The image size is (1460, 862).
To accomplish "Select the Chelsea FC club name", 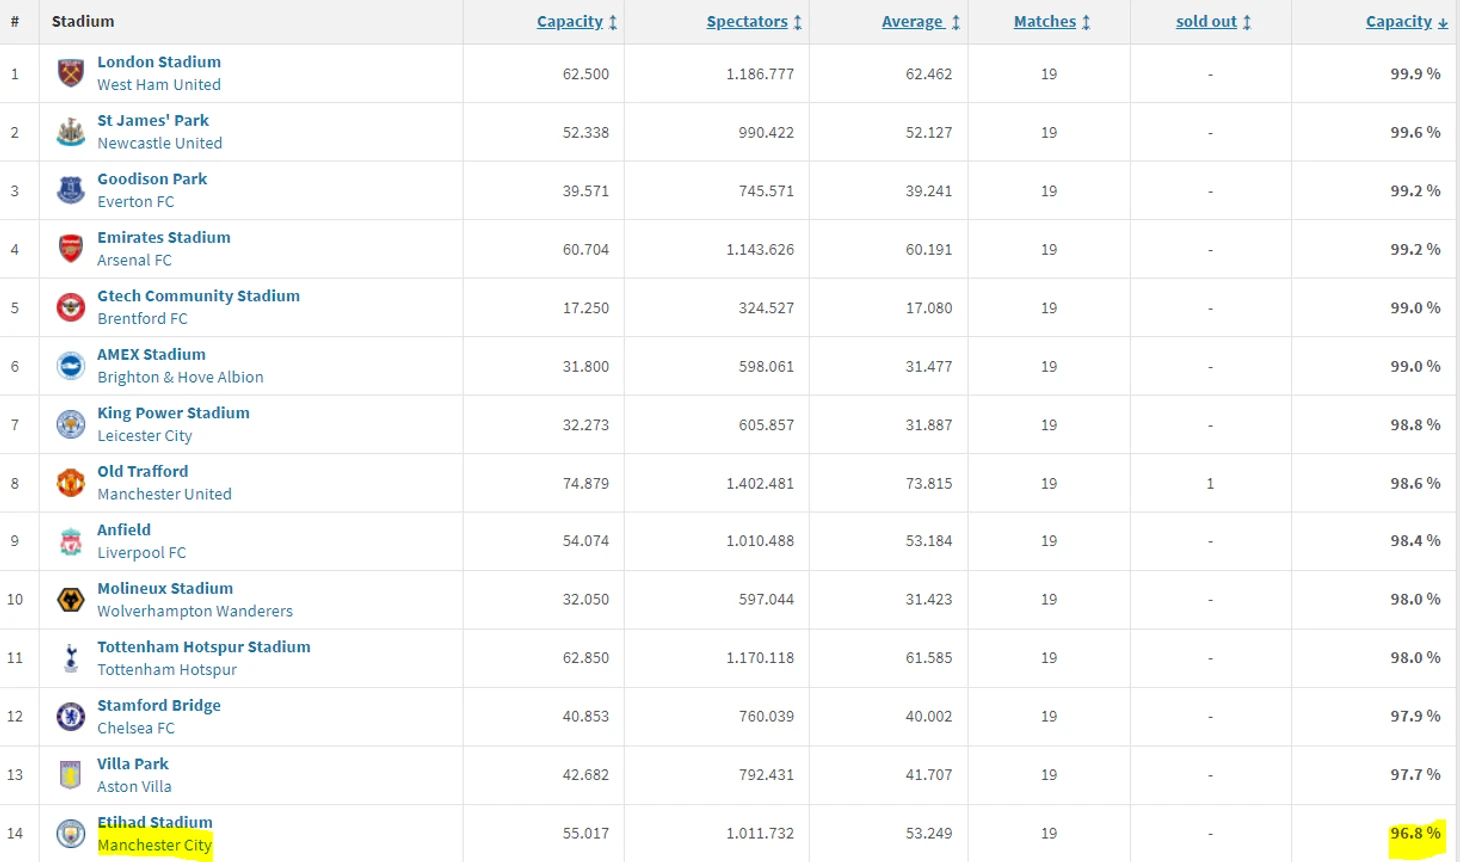I will coord(136,728).
